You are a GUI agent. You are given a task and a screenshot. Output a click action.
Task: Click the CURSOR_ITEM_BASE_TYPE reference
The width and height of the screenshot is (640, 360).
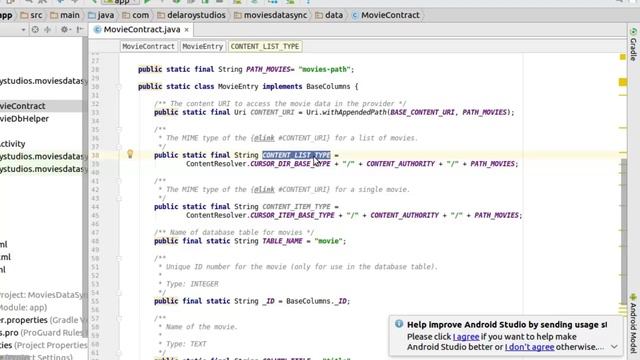pyautogui.click(x=292, y=215)
